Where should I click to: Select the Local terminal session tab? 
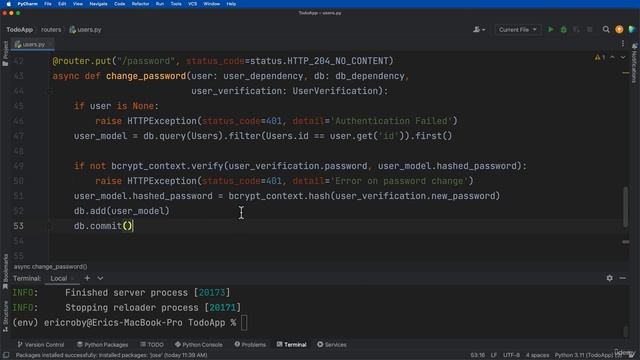pyautogui.click(x=59, y=278)
